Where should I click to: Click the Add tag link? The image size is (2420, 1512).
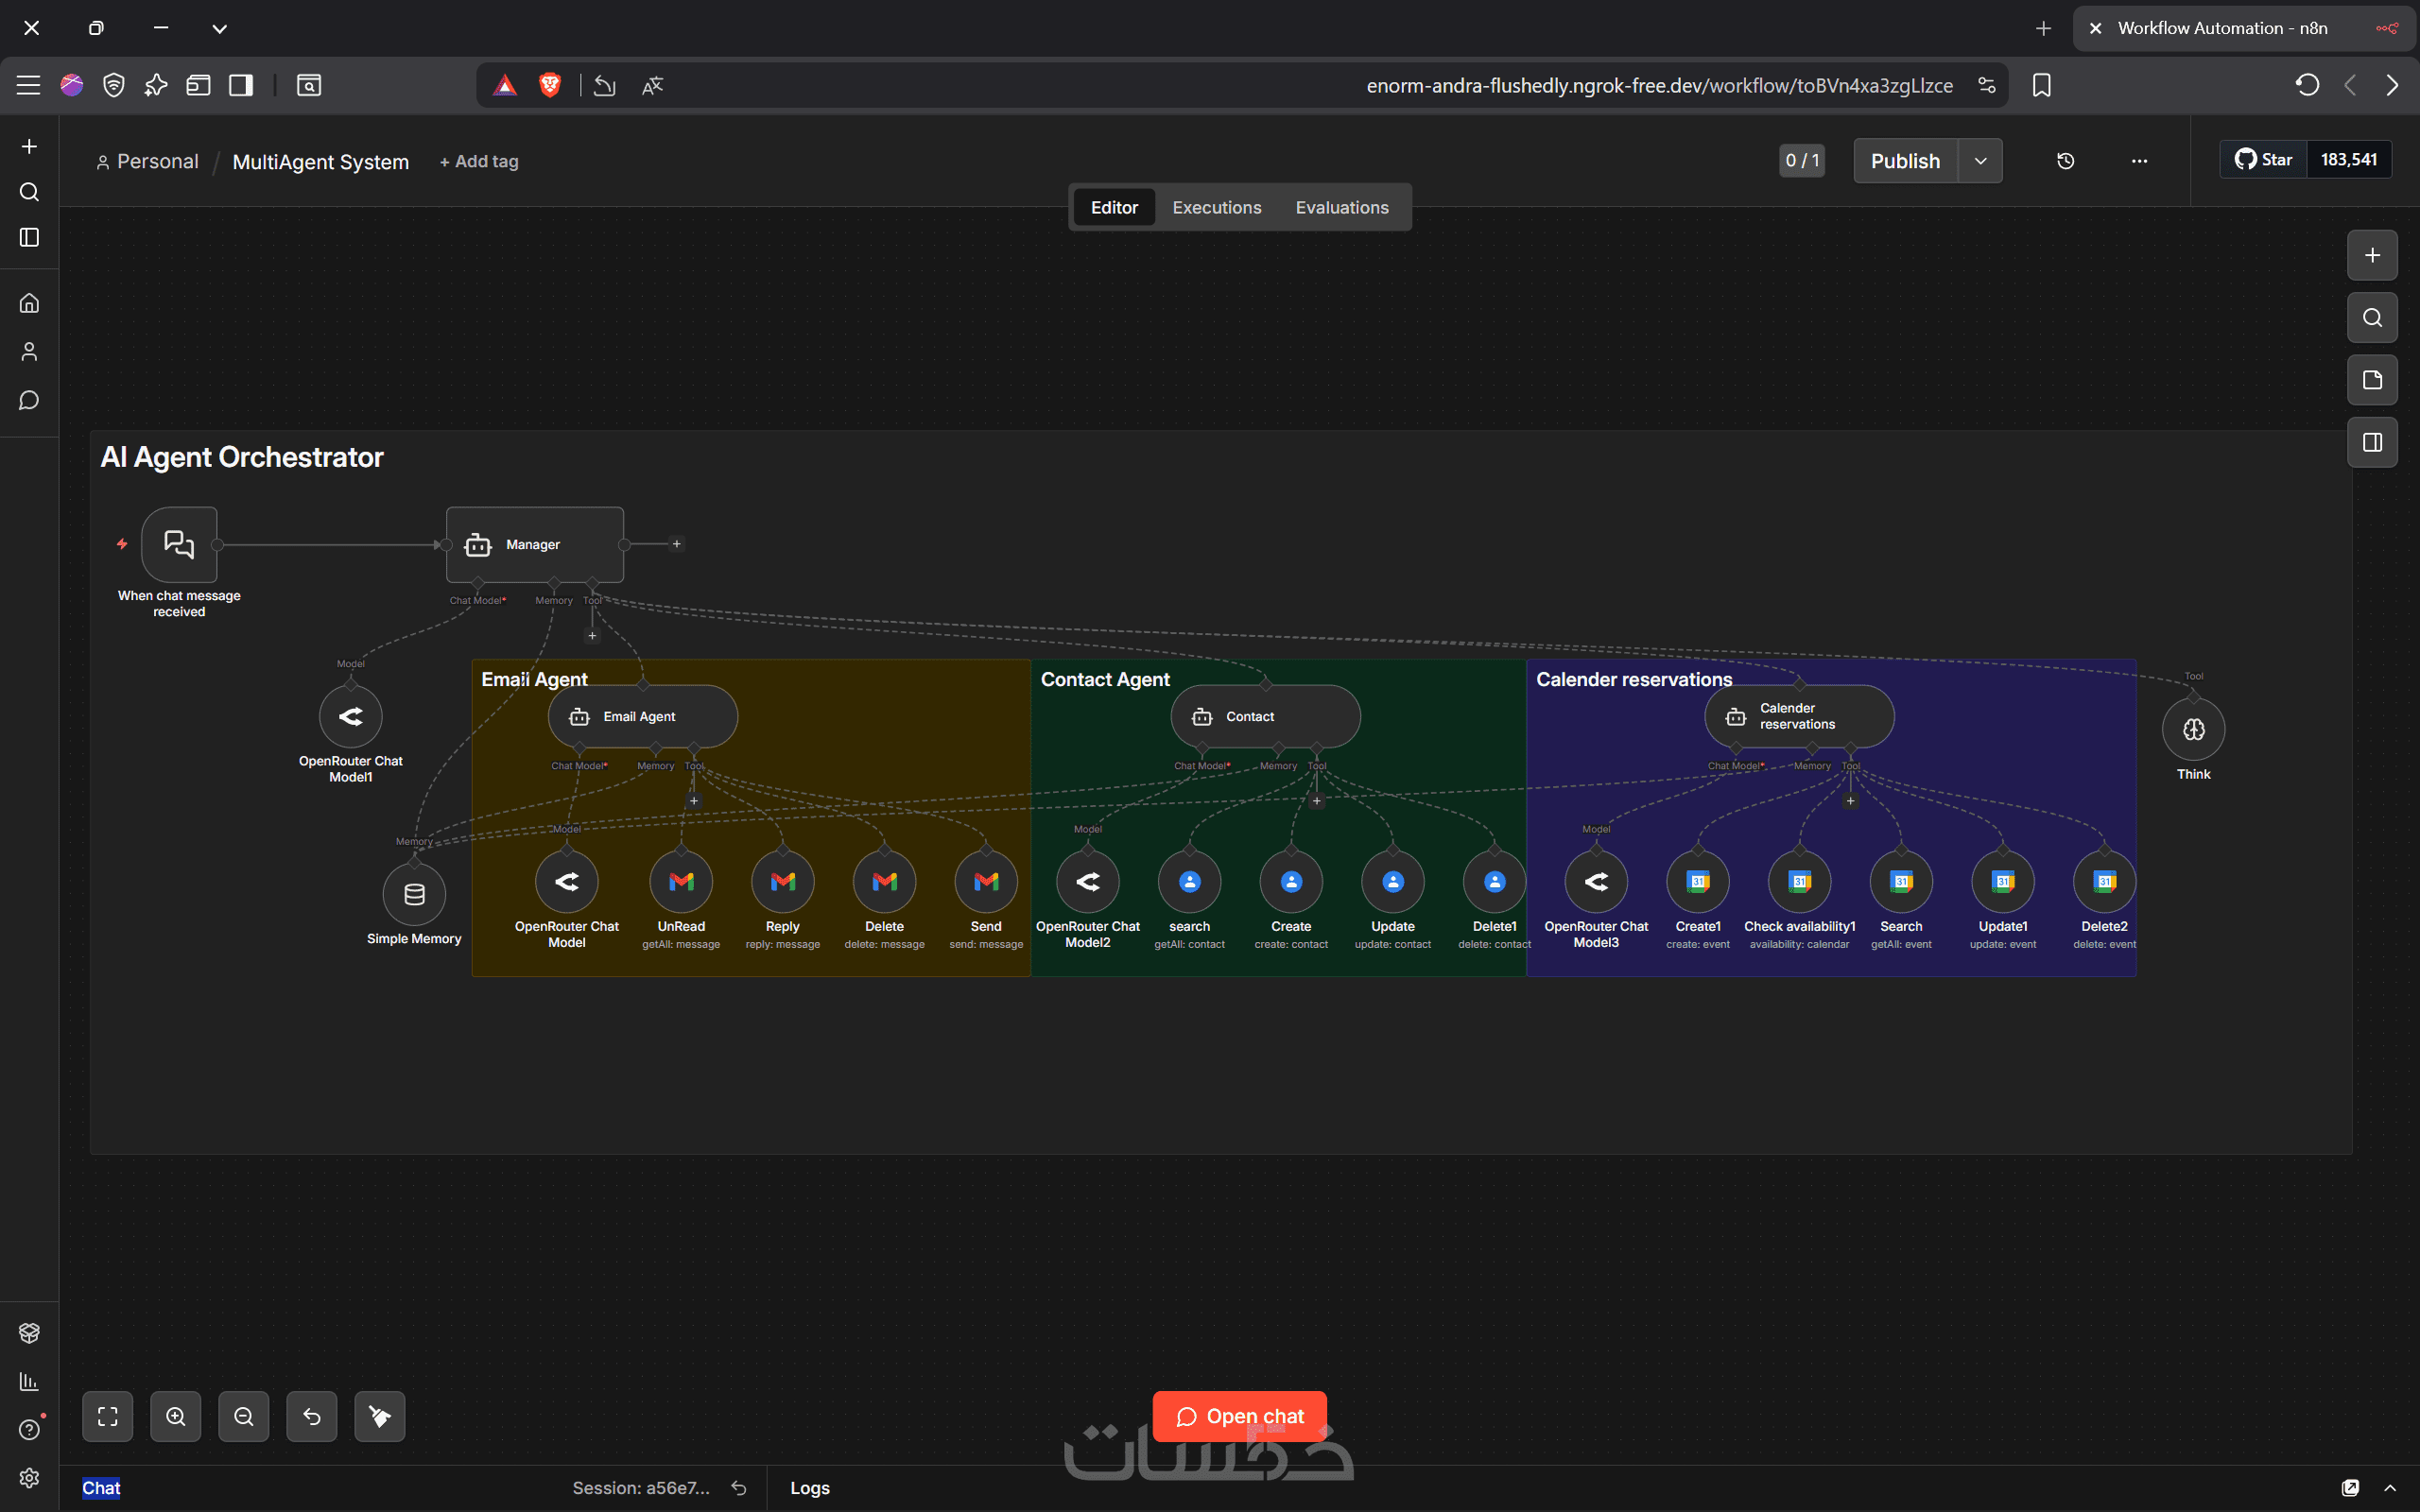click(479, 161)
